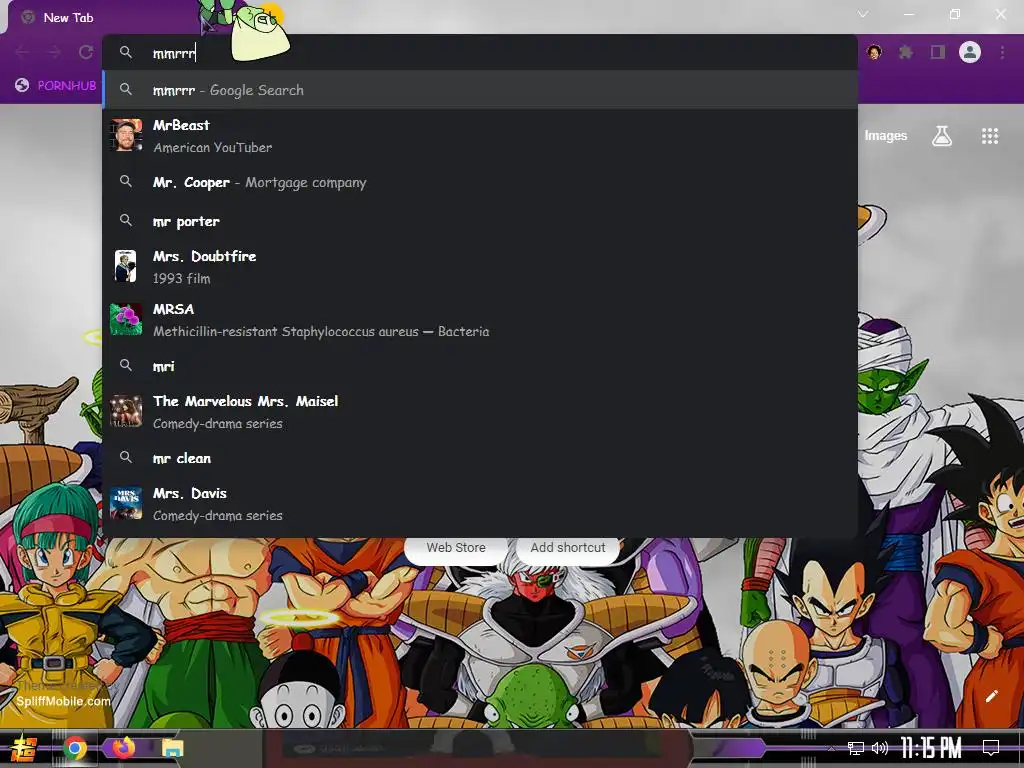Image resolution: width=1024 pixels, height=768 pixels.
Task: Open the Start button on taskbar
Action: click(x=24, y=748)
